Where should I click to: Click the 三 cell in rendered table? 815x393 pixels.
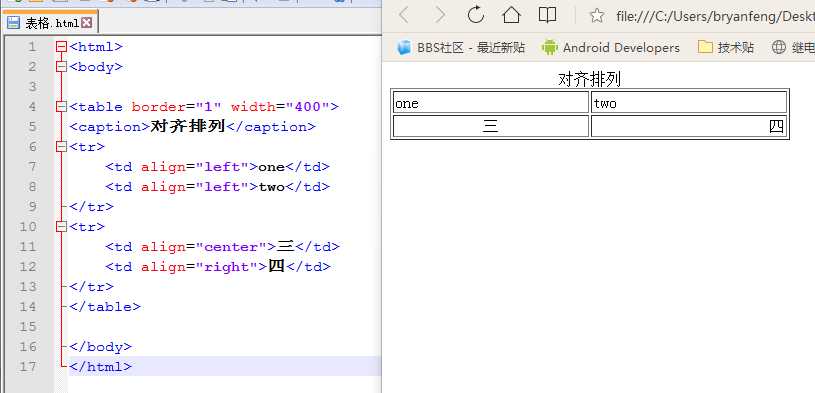click(x=491, y=126)
